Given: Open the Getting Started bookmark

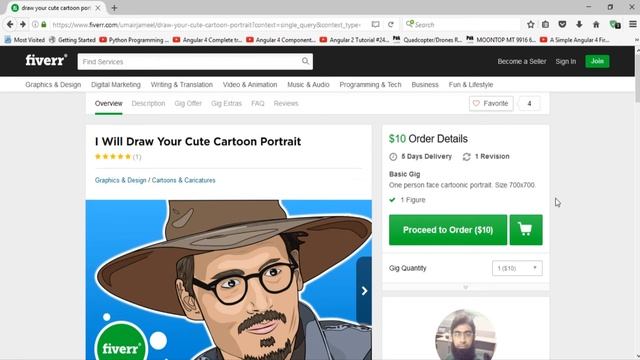Looking at the screenshot, I should click(x=72, y=40).
